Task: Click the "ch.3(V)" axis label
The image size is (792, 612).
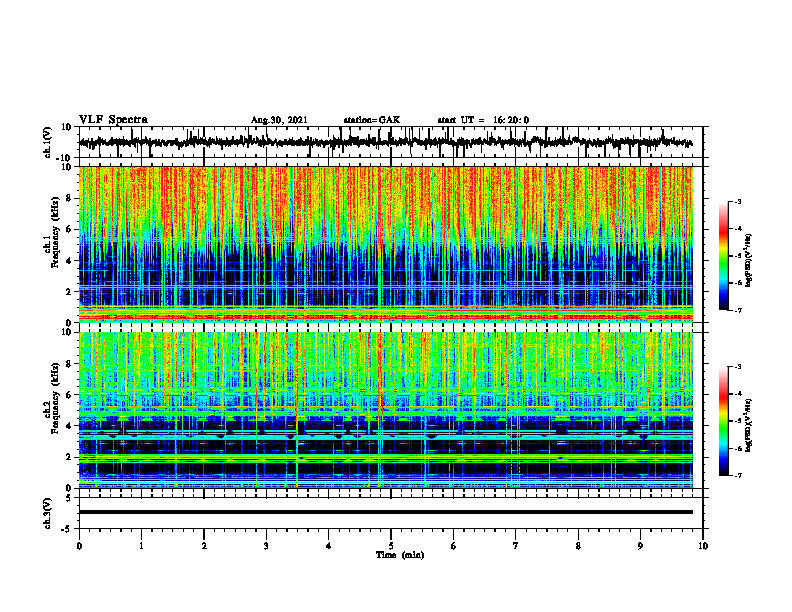Action: pos(48,514)
